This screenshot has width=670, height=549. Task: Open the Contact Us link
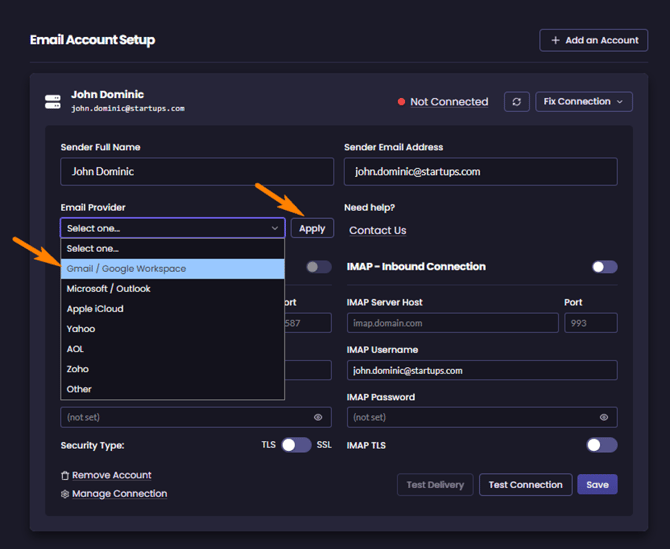click(x=378, y=230)
